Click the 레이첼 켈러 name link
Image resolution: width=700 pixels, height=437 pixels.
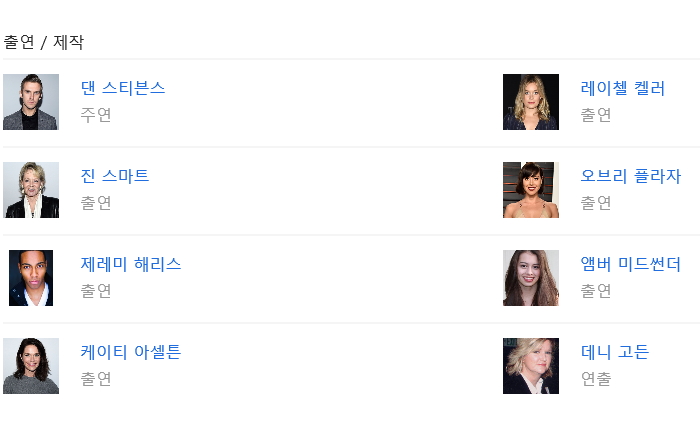pyautogui.click(x=623, y=88)
